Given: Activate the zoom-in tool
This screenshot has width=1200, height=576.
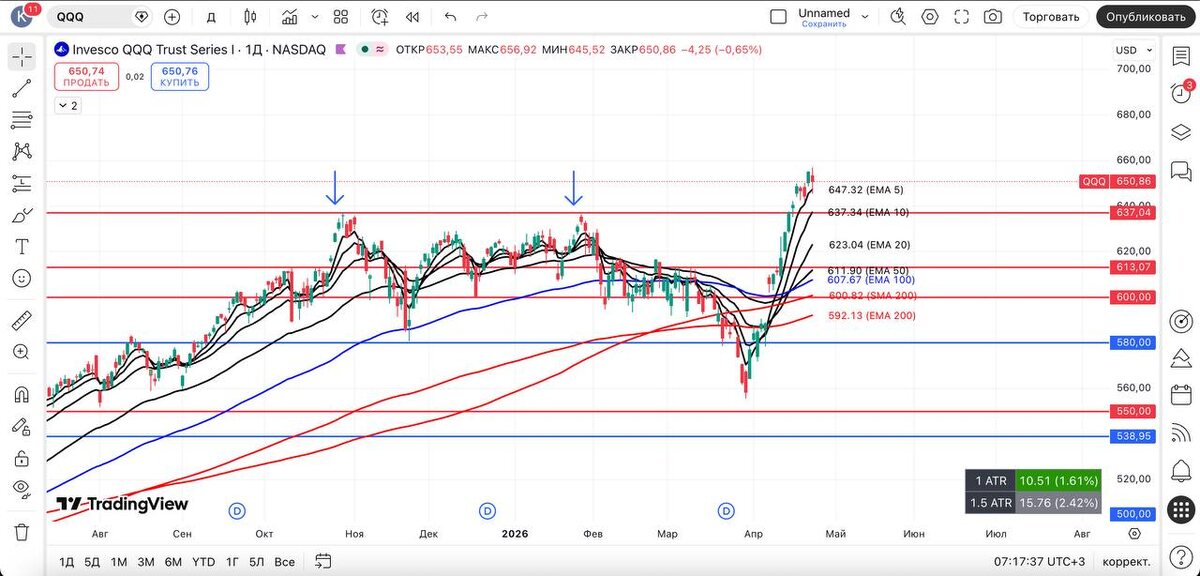Looking at the screenshot, I should pyautogui.click(x=21, y=352).
